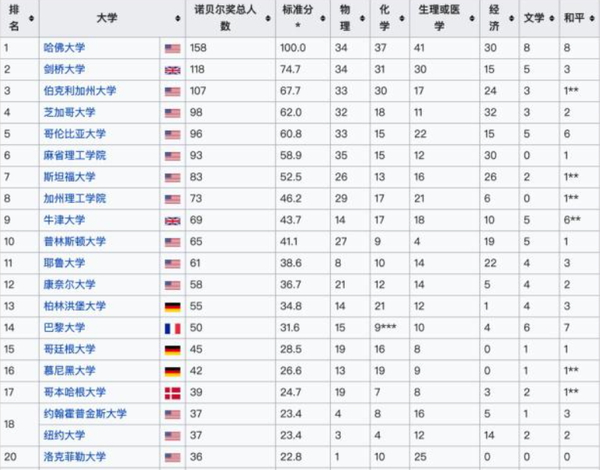This screenshot has height=470, width=600.
Task: Select the standard score 31.6
Action: click(x=290, y=328)
